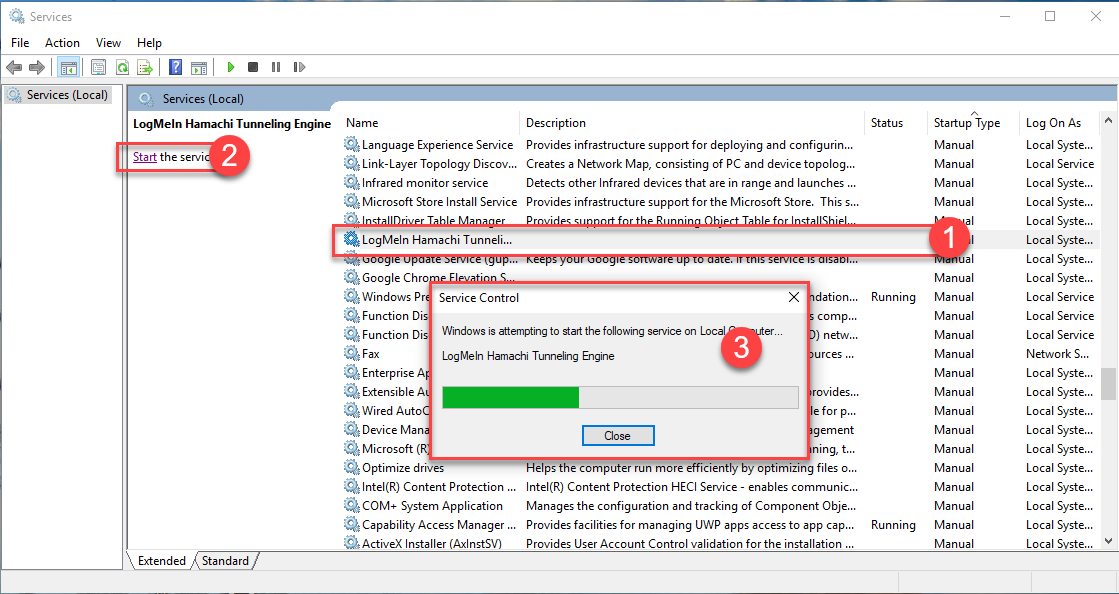Refresh the services list via toolbar icon

point(122,67)
